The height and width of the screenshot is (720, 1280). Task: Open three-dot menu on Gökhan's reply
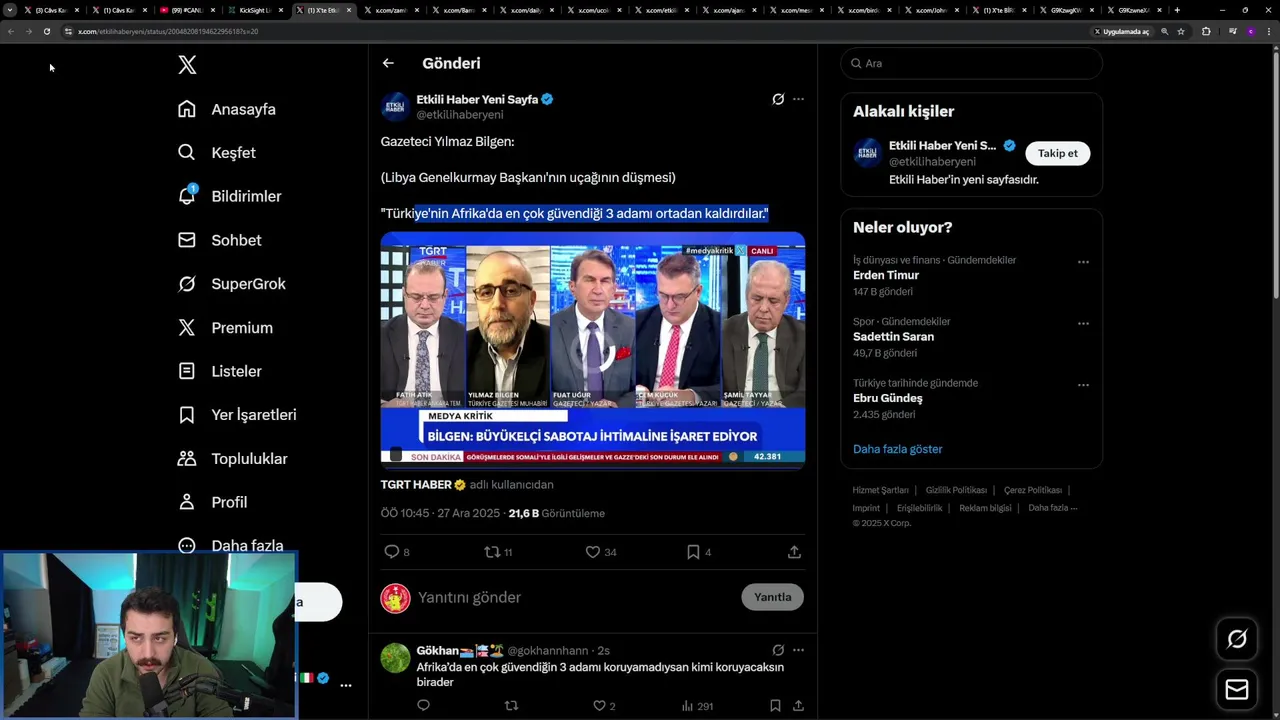(798, 650)
